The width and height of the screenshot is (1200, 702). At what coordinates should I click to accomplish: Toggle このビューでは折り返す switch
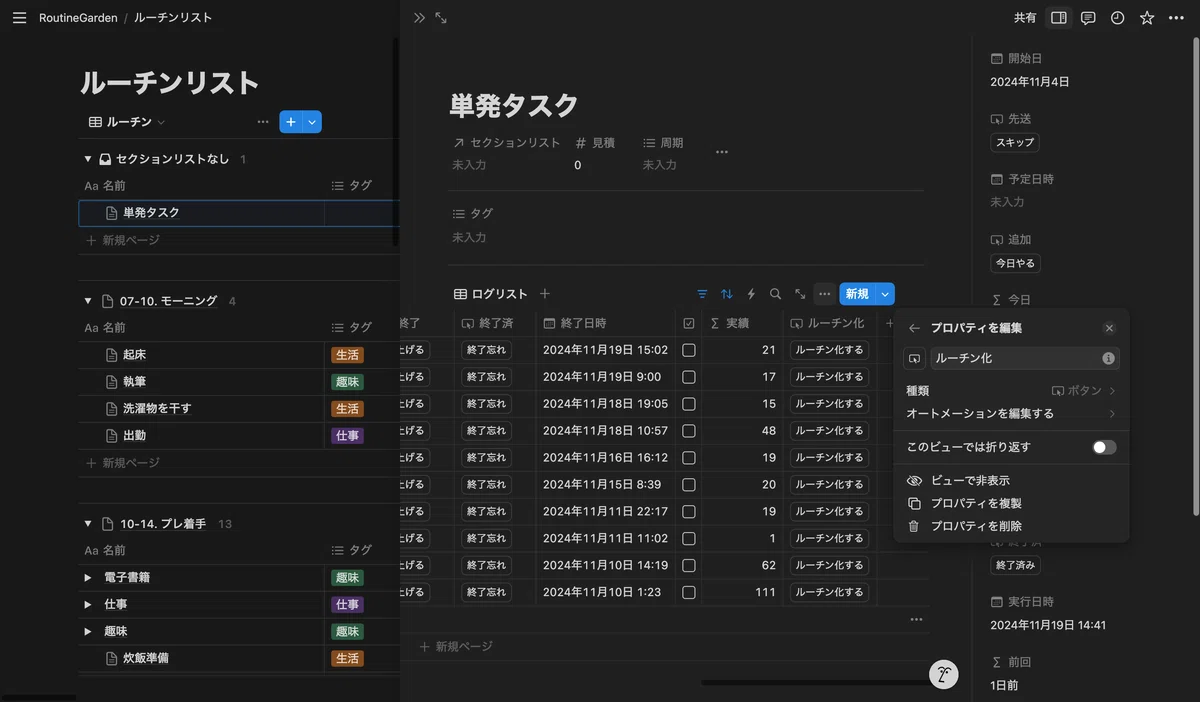1104,447
